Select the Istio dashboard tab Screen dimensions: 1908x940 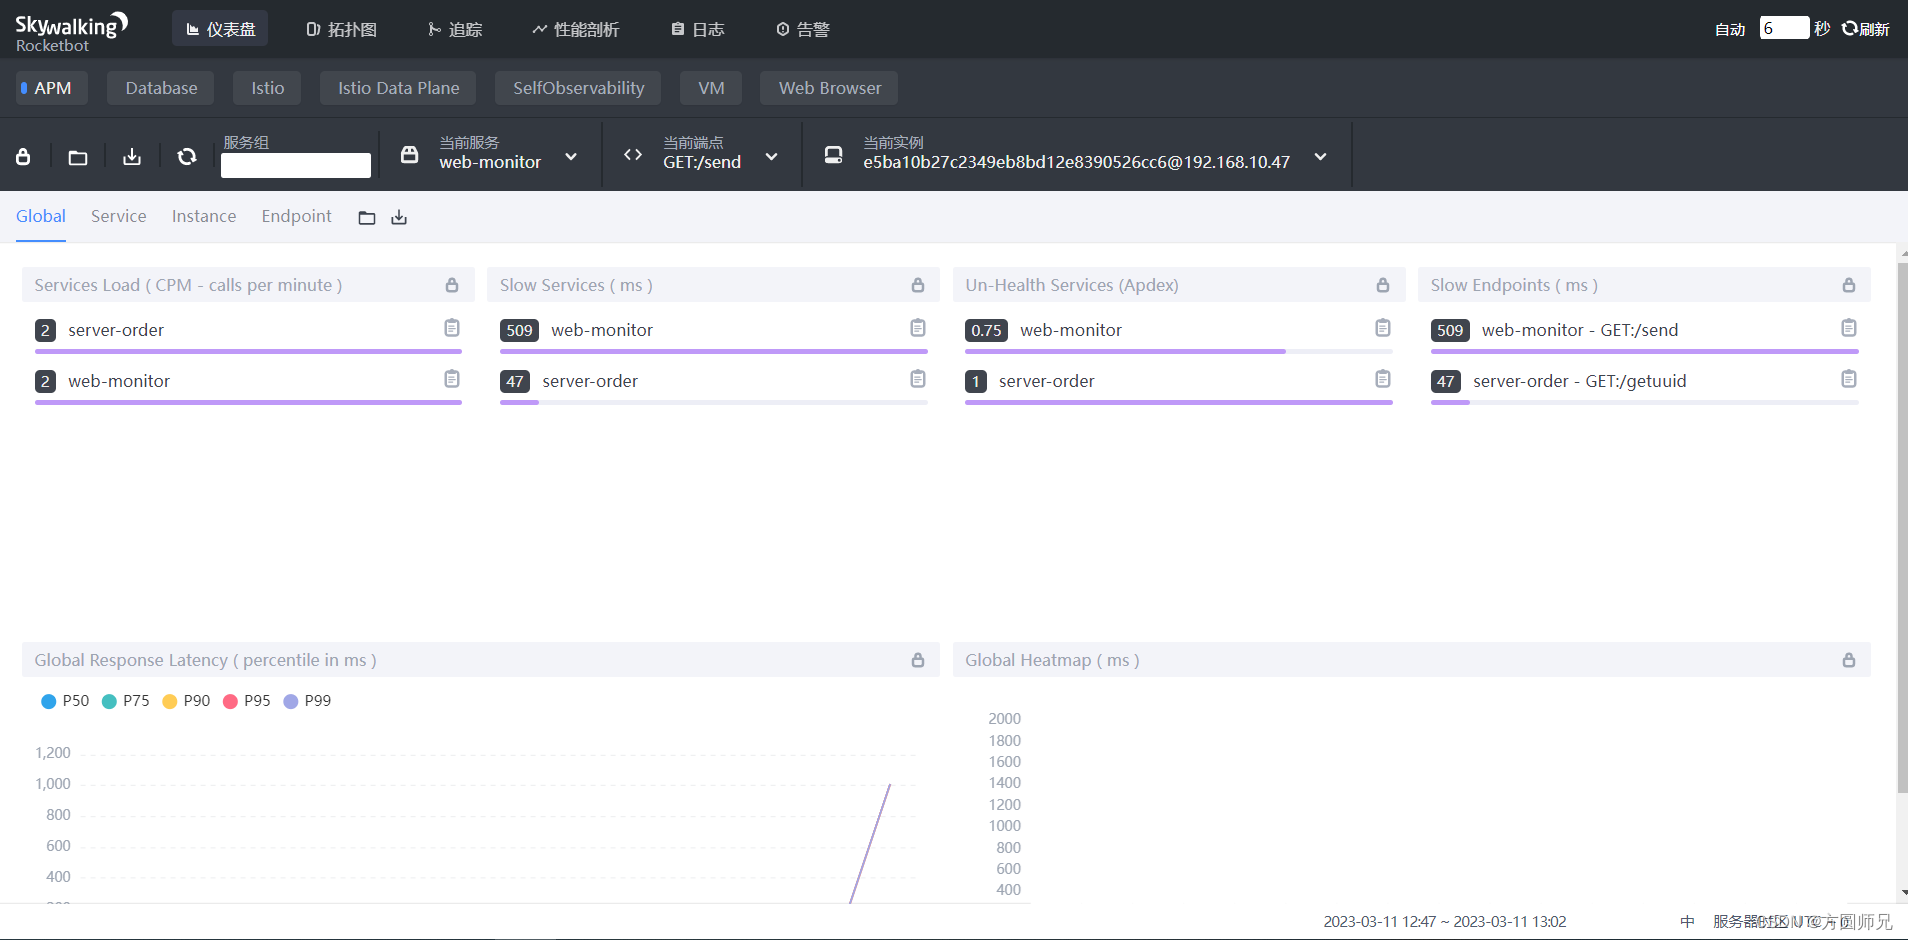[x=267, y=88]
